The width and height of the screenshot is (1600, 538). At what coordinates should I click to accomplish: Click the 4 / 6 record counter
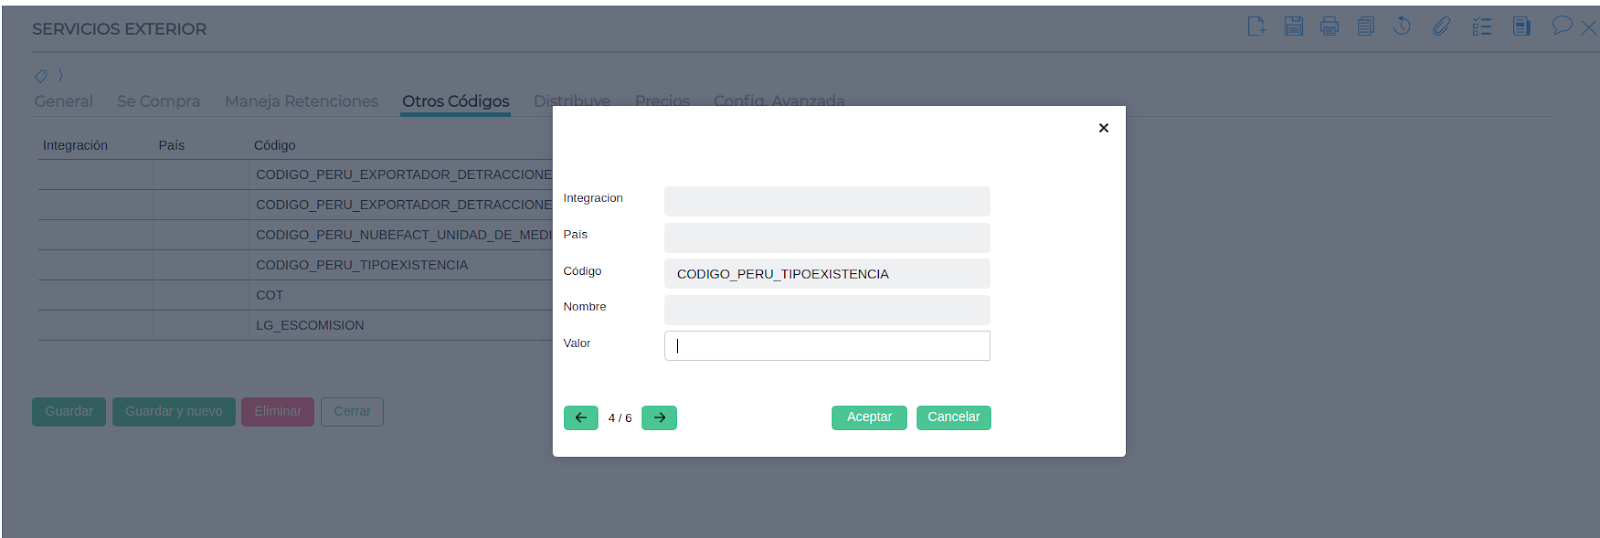620,418
